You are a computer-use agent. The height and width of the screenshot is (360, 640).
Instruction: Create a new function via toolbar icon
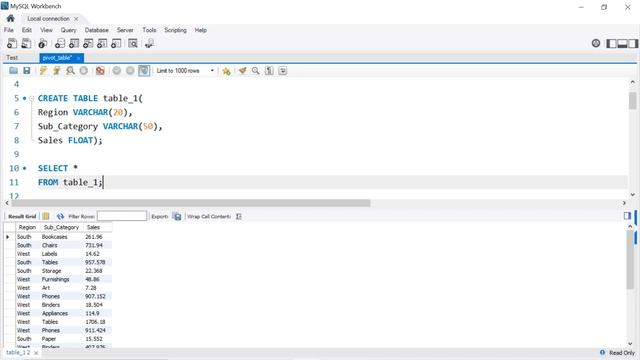tap(116, 43)
